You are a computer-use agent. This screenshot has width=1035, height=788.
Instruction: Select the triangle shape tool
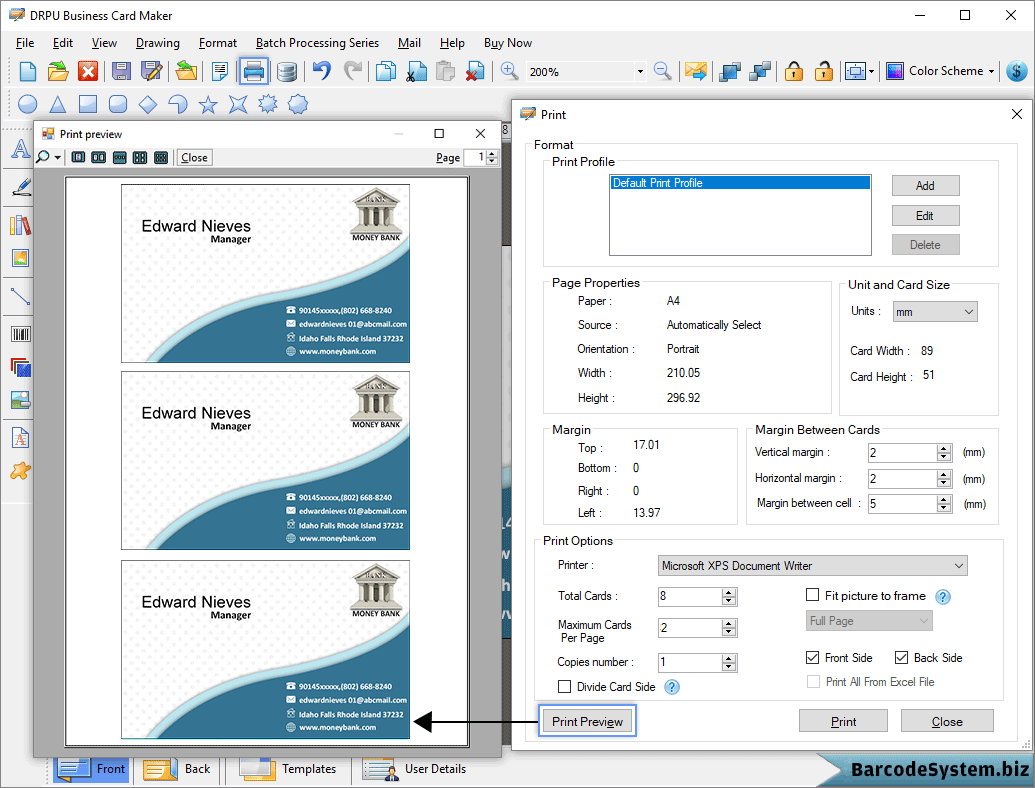(58, 104)
